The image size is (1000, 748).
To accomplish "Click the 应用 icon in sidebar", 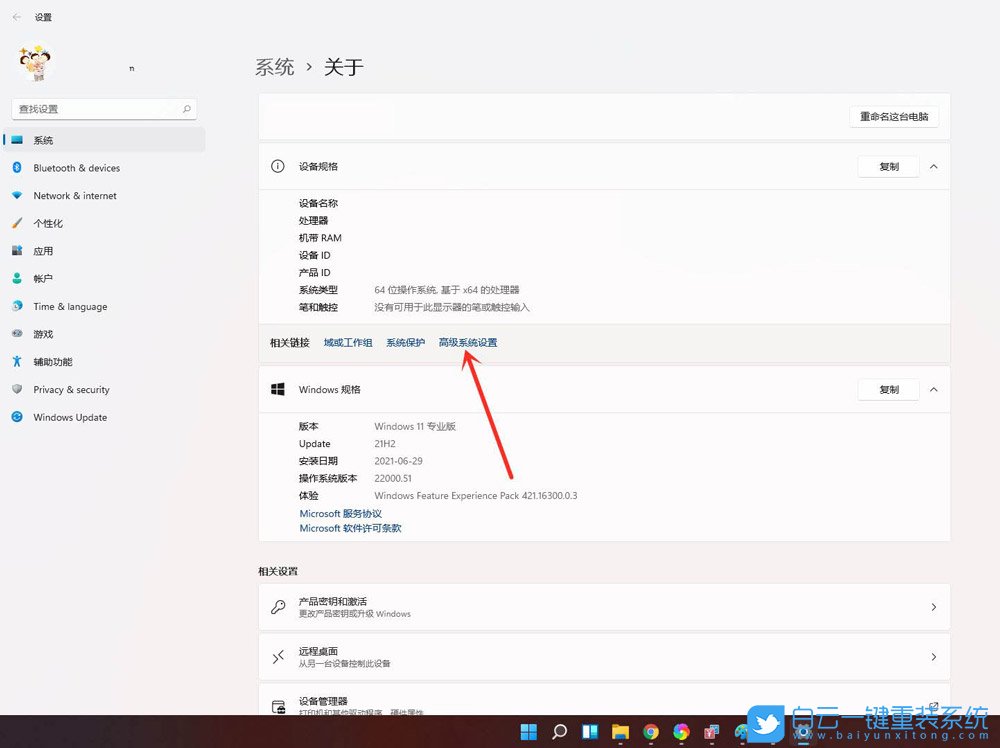I will click(x=16, y=251).
